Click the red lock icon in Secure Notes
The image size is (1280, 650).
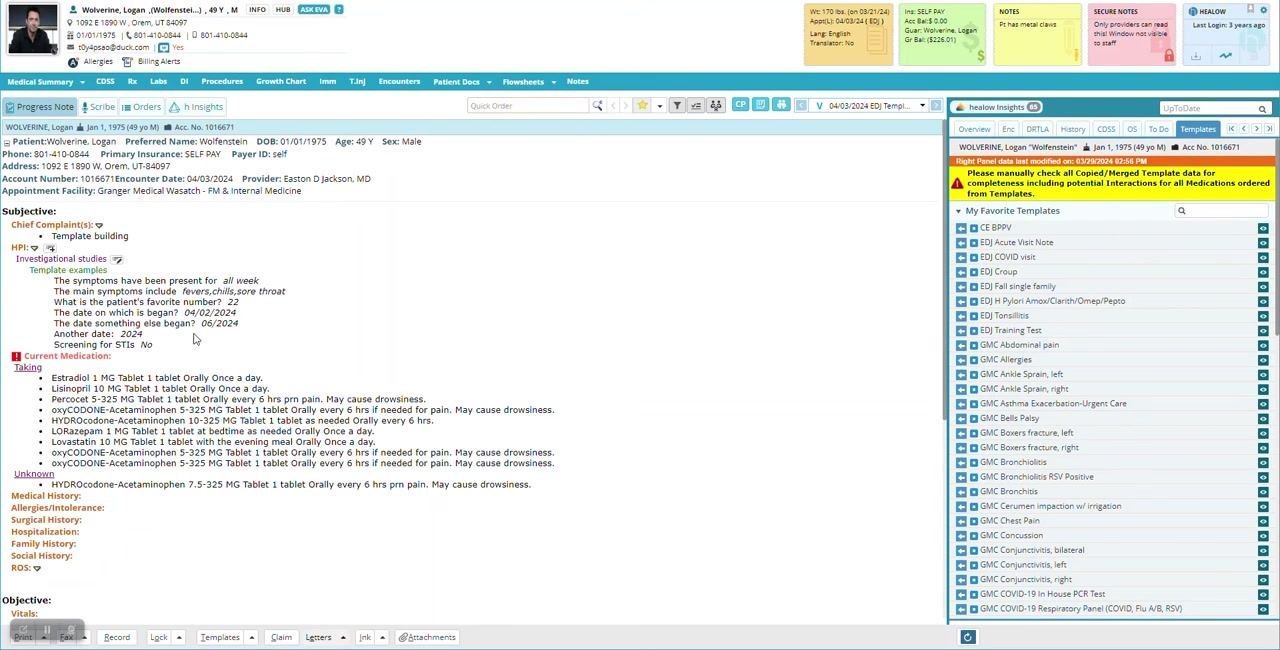click(1168, 55)
